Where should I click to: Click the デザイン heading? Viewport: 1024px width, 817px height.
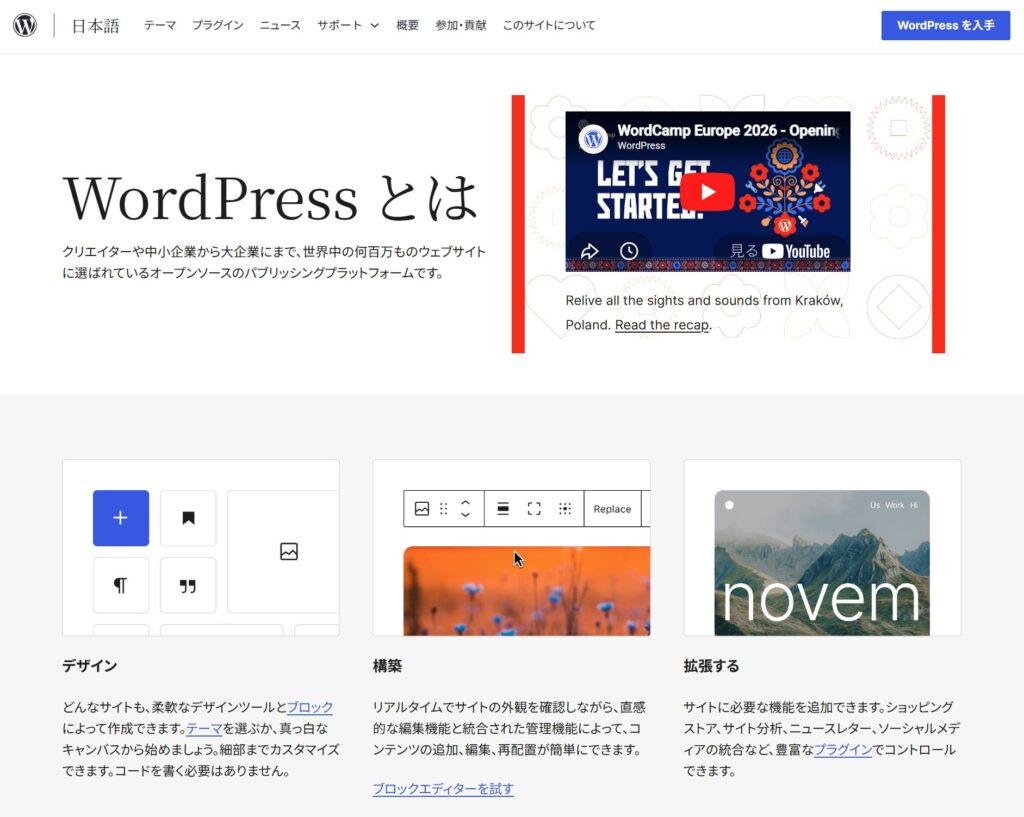89,666
